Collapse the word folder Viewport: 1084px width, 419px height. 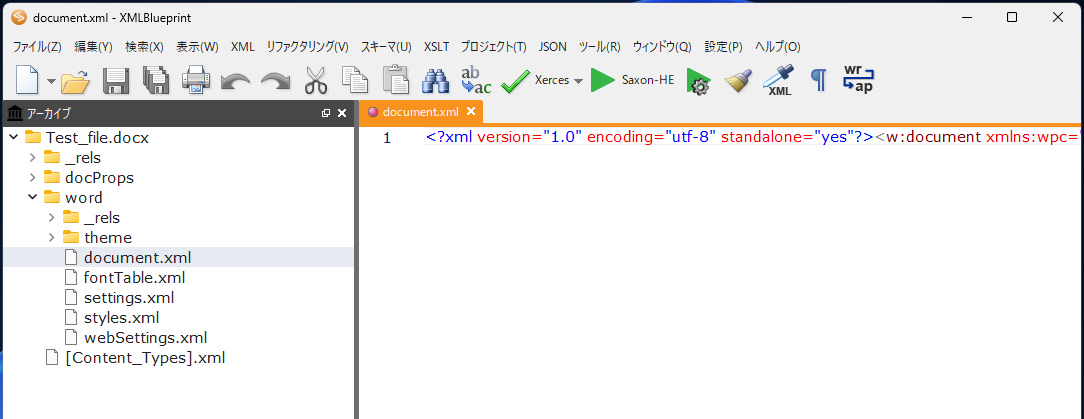pyautogui.click(x=32, y=198)
